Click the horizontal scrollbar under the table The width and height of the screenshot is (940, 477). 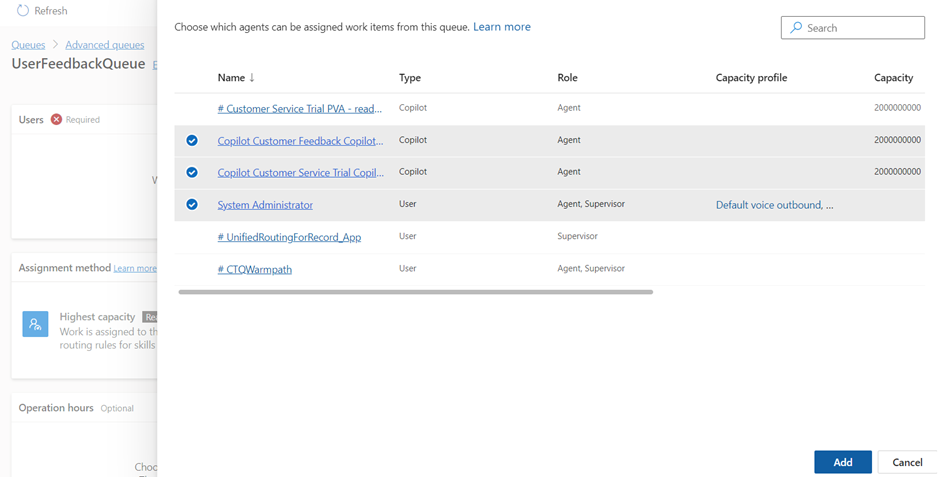coord(415,292)
